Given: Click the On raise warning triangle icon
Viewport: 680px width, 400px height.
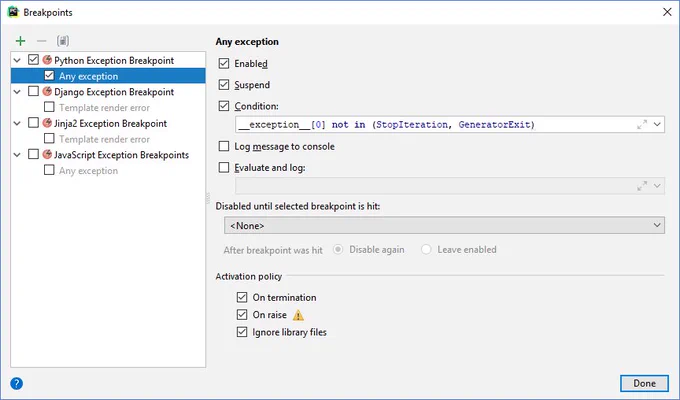Looking at the screenshot, I should coord(298,315).
